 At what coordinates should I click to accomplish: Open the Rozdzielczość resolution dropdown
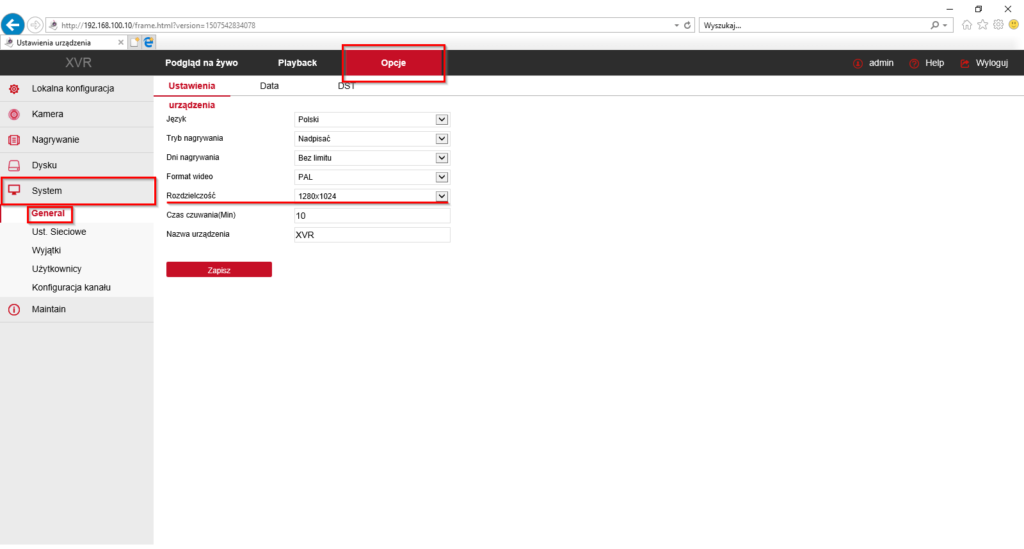point(442,196)
